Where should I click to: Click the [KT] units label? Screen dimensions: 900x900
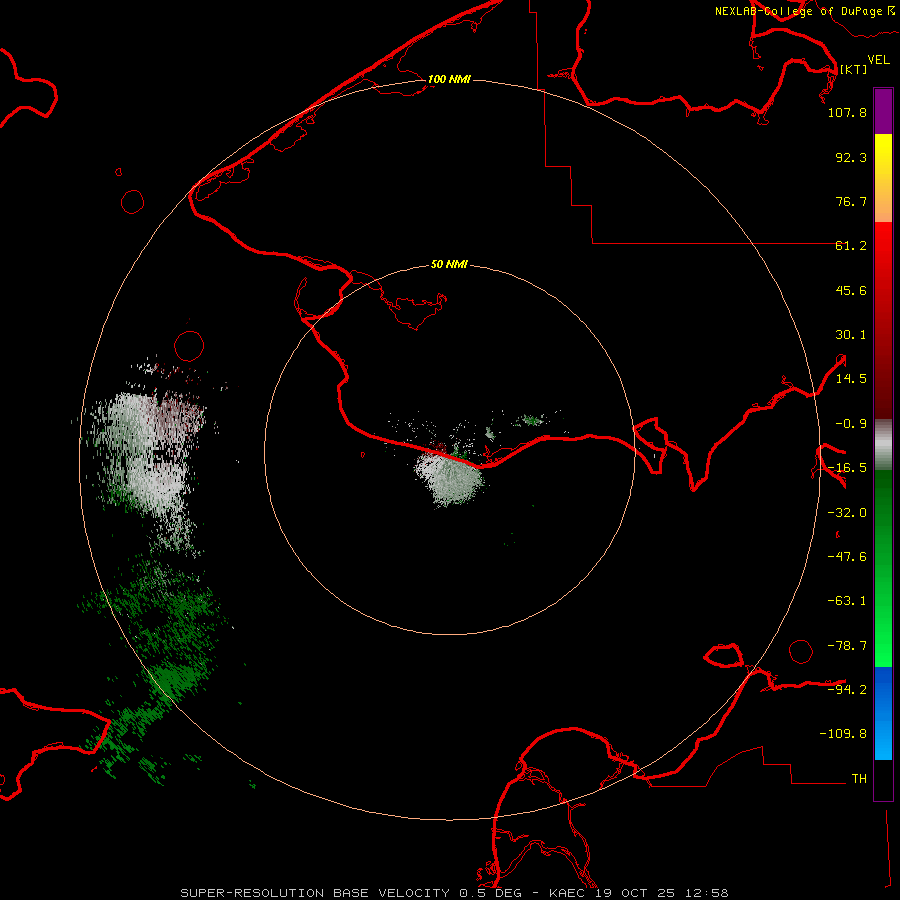tap(854, 69)
